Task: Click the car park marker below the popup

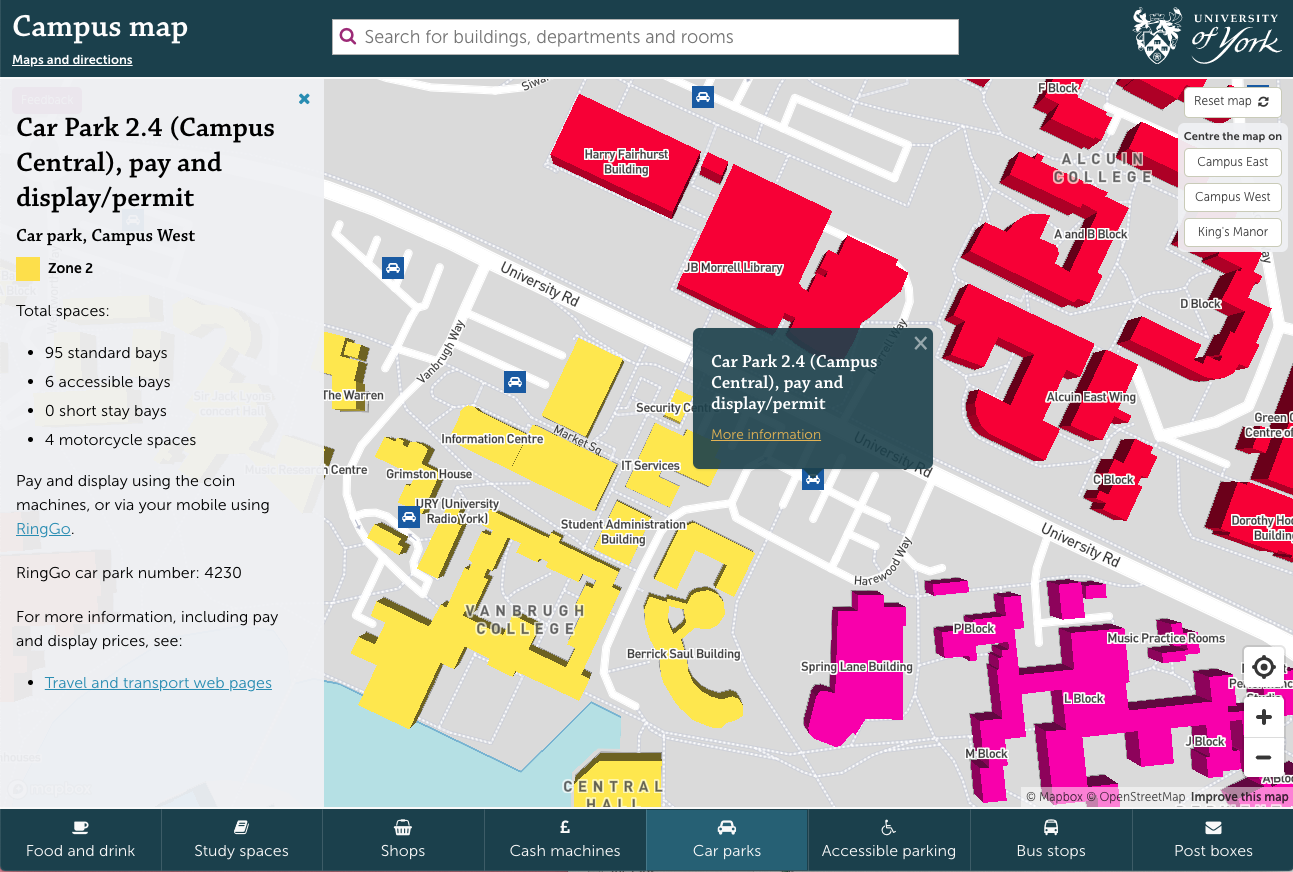Action: [x=813, y=479]
